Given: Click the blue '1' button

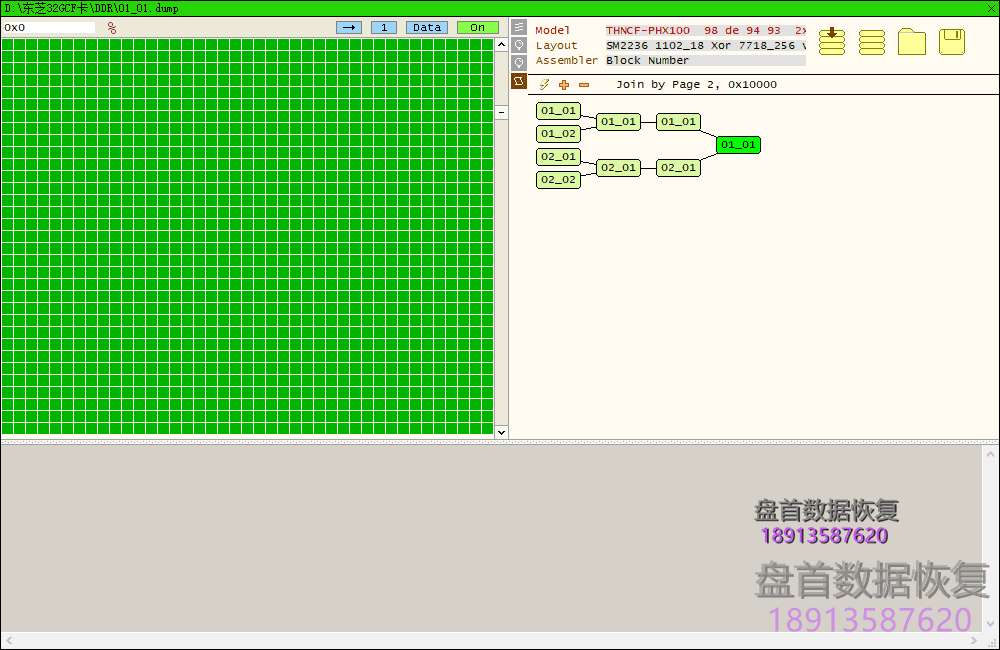Looking at the screenshot, I should tap(384, 27).
